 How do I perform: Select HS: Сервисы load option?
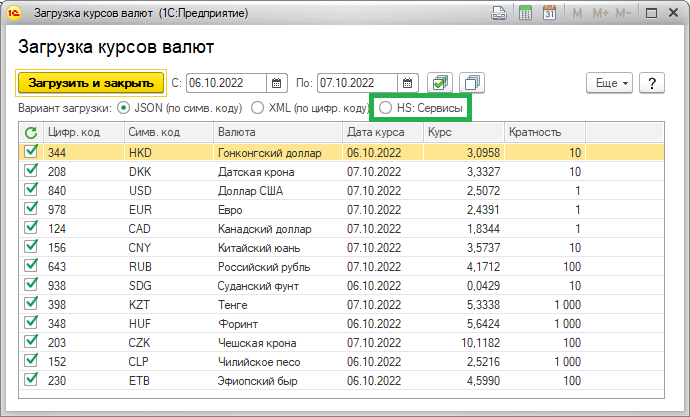[385, 108]
